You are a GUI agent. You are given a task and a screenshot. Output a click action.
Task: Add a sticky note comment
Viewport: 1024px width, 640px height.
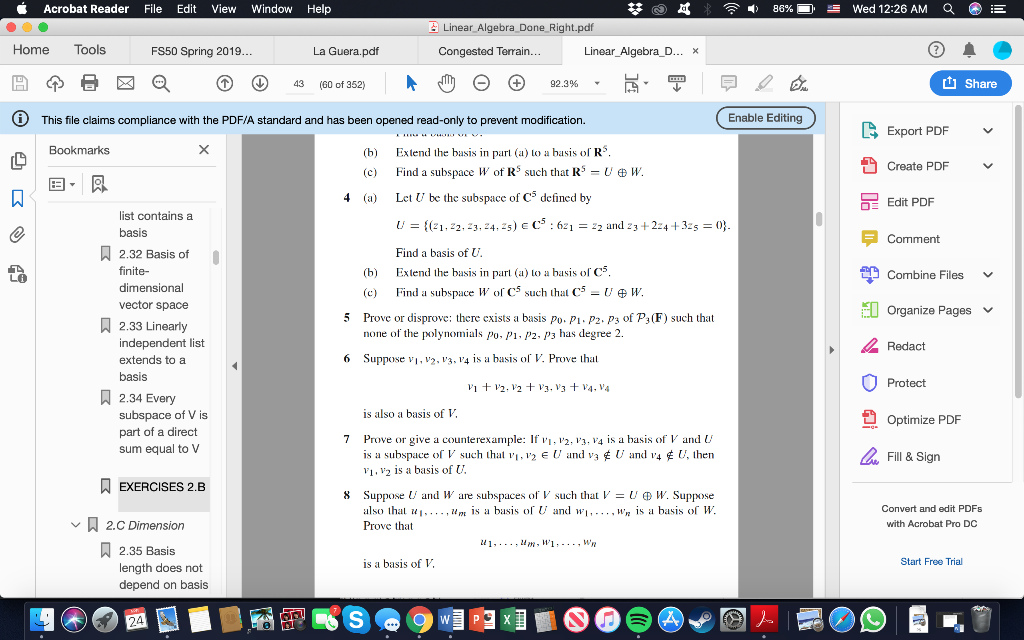coord(729,84)
